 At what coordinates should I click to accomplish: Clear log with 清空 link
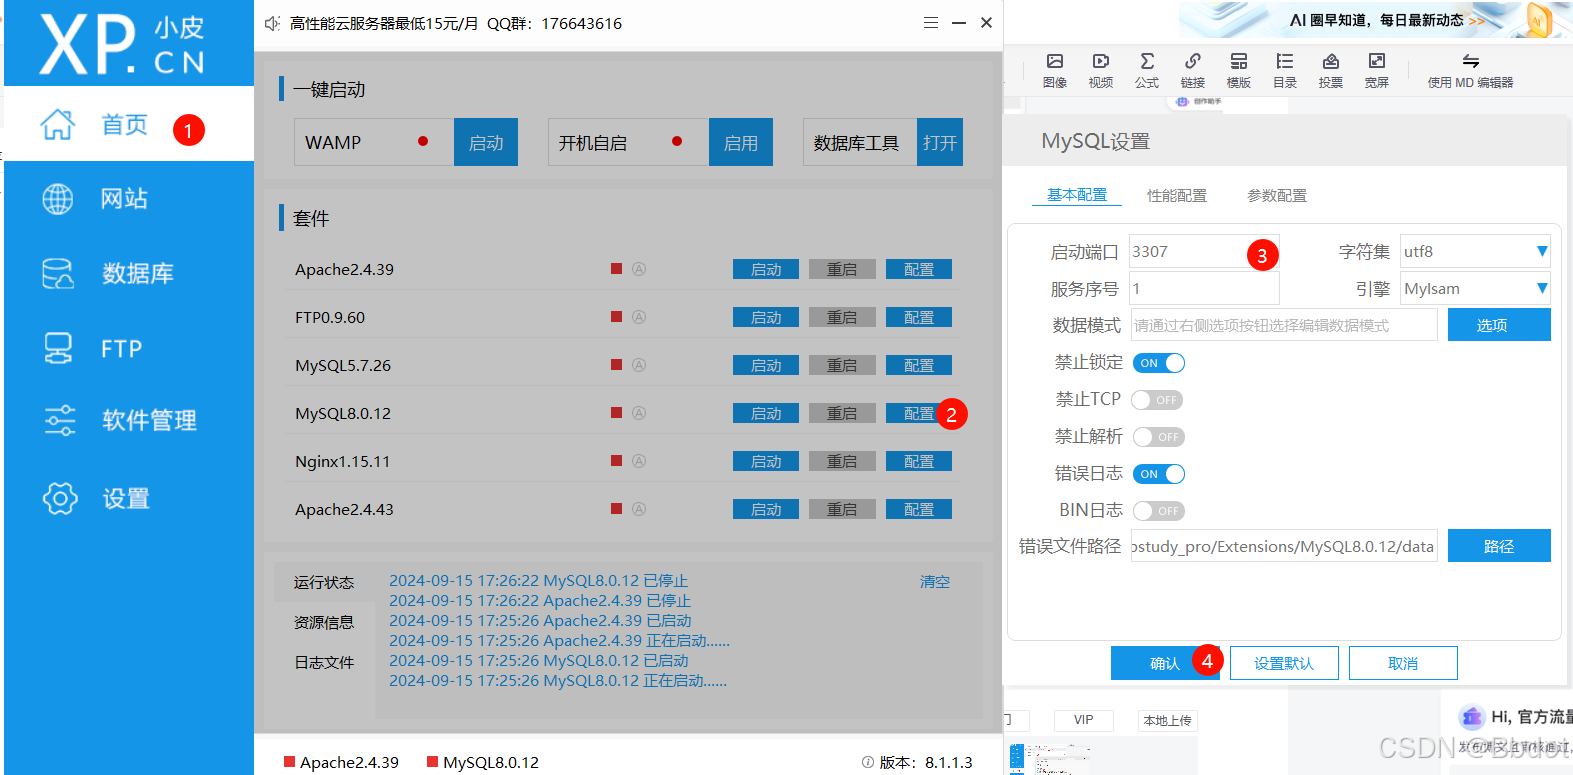pos(935,581)
